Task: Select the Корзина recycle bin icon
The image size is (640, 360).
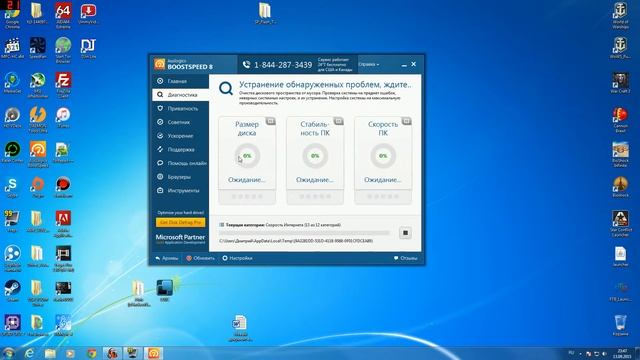Action: tap(620, 325)
